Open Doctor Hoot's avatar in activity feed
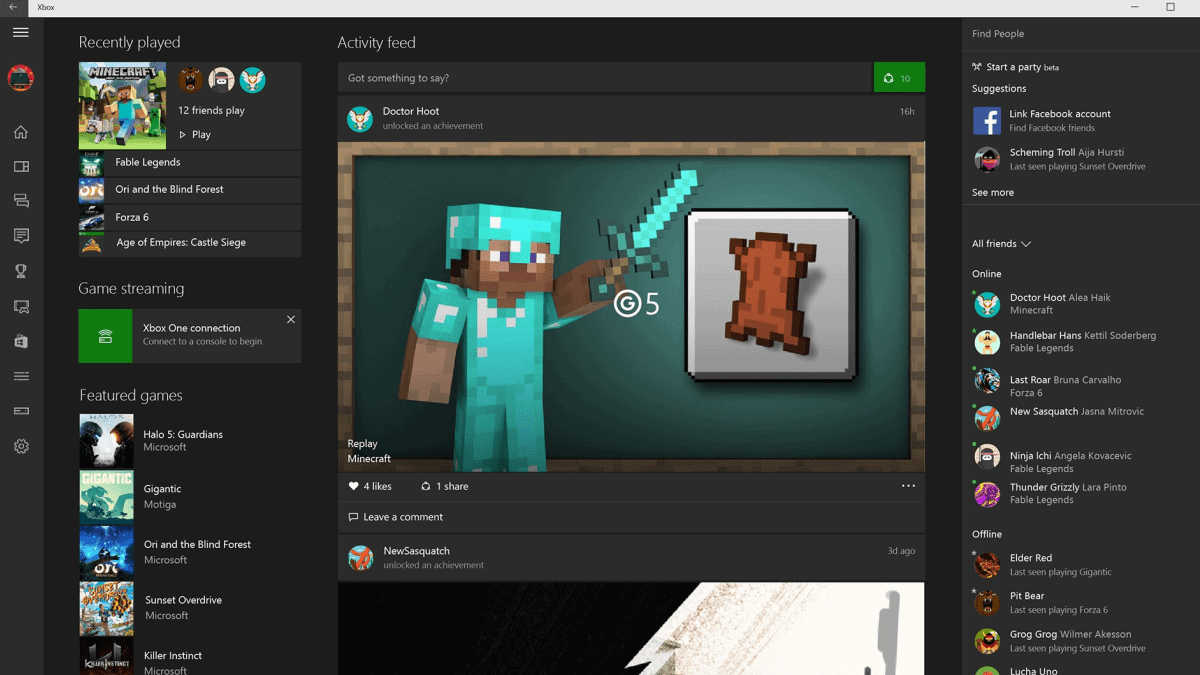 360,119
